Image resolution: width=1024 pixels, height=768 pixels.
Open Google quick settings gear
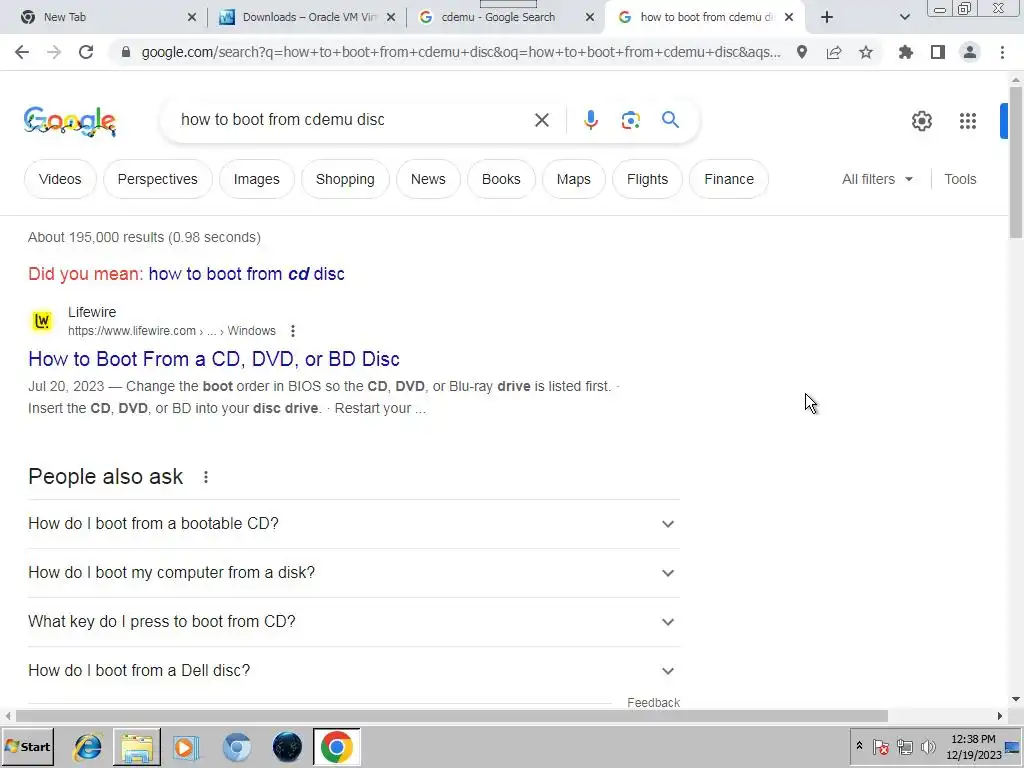921,121
